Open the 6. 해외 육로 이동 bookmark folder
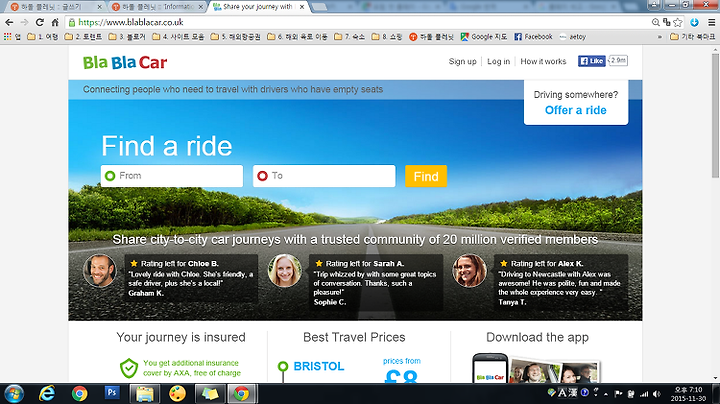720x404 pixels. tap(297, 37)
